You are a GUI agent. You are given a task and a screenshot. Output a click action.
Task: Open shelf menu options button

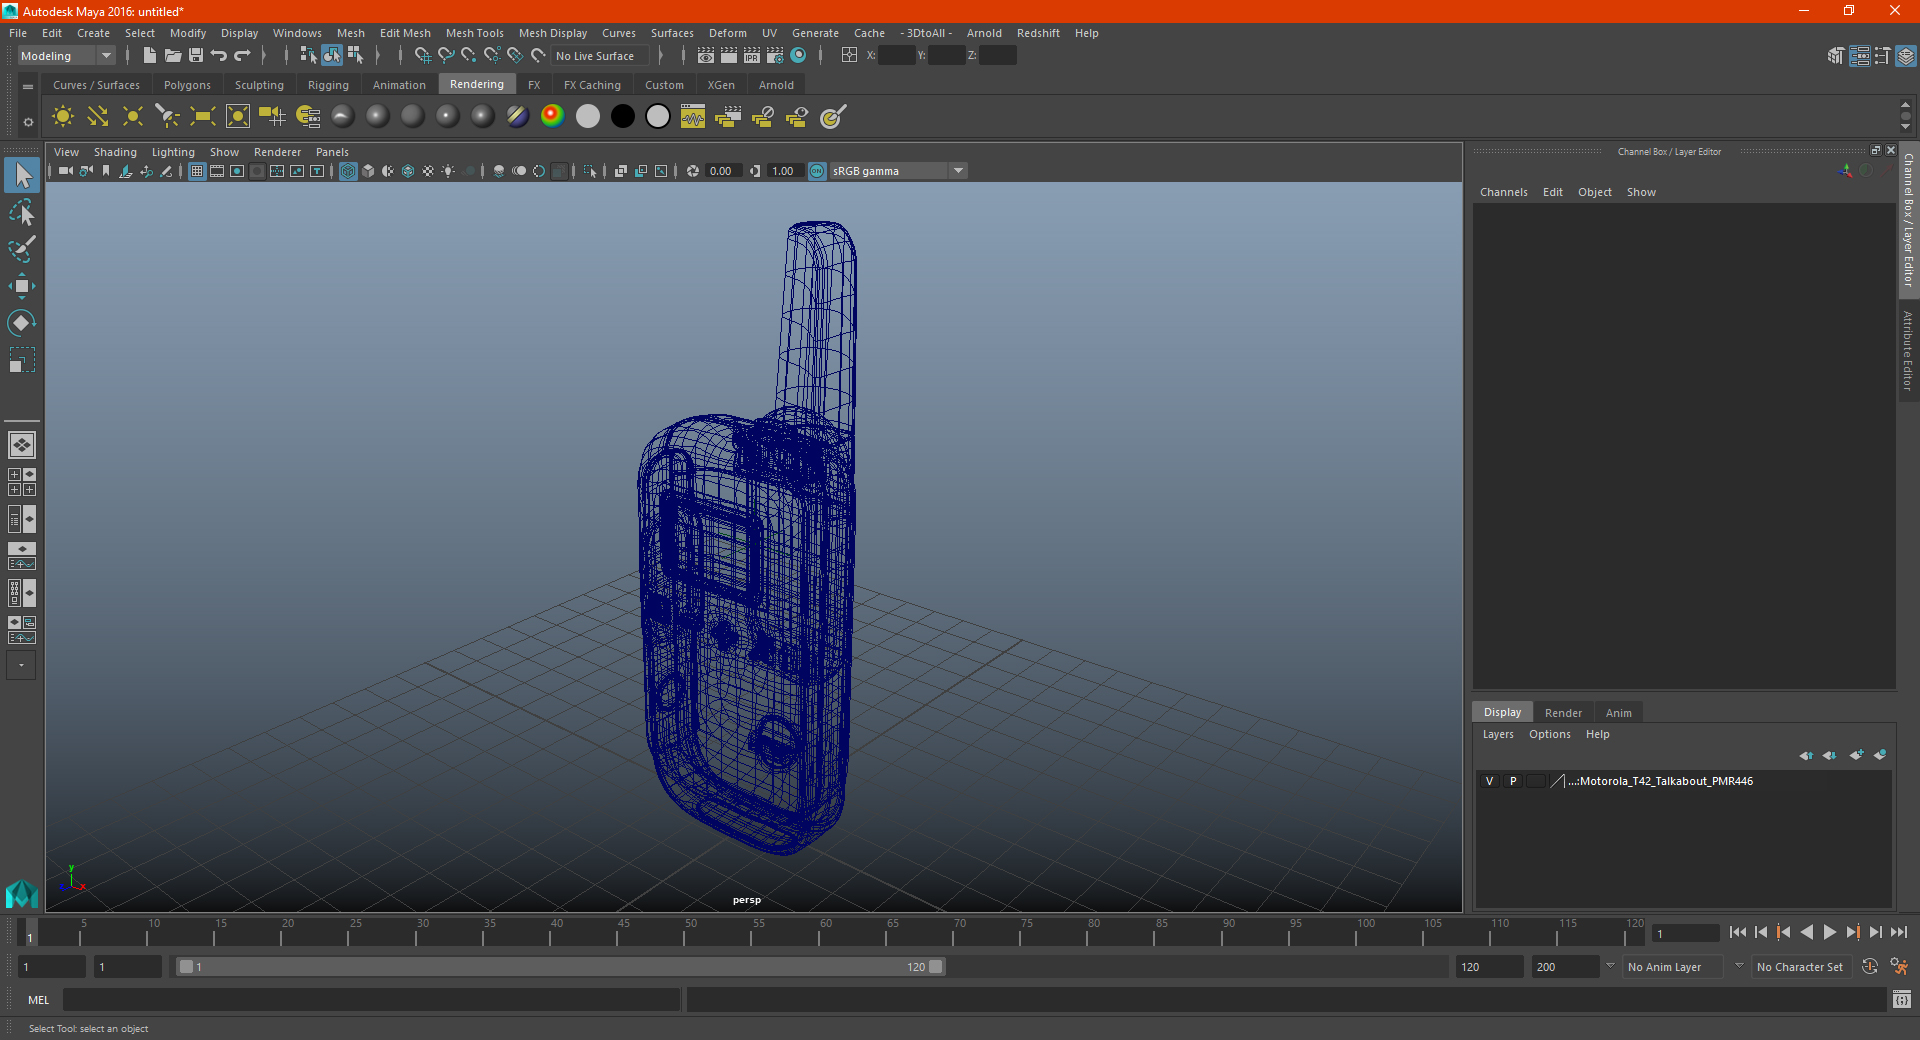click(28, 87)
